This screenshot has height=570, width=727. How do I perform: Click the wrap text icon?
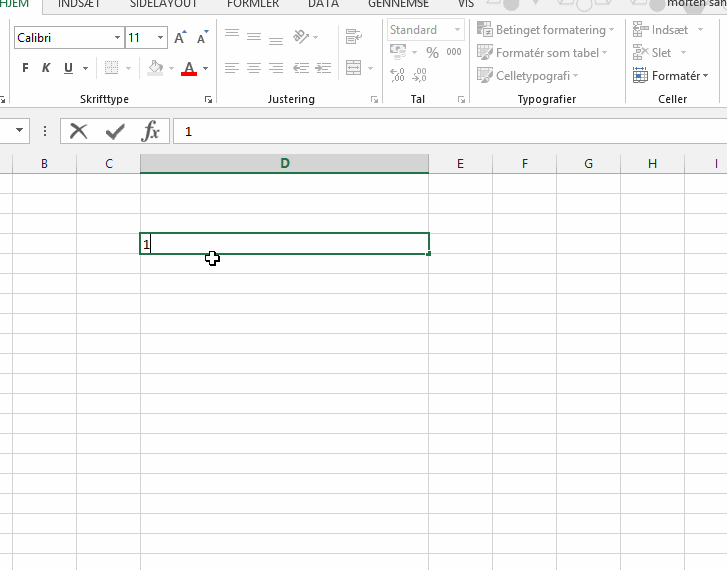tap(353, 38)
